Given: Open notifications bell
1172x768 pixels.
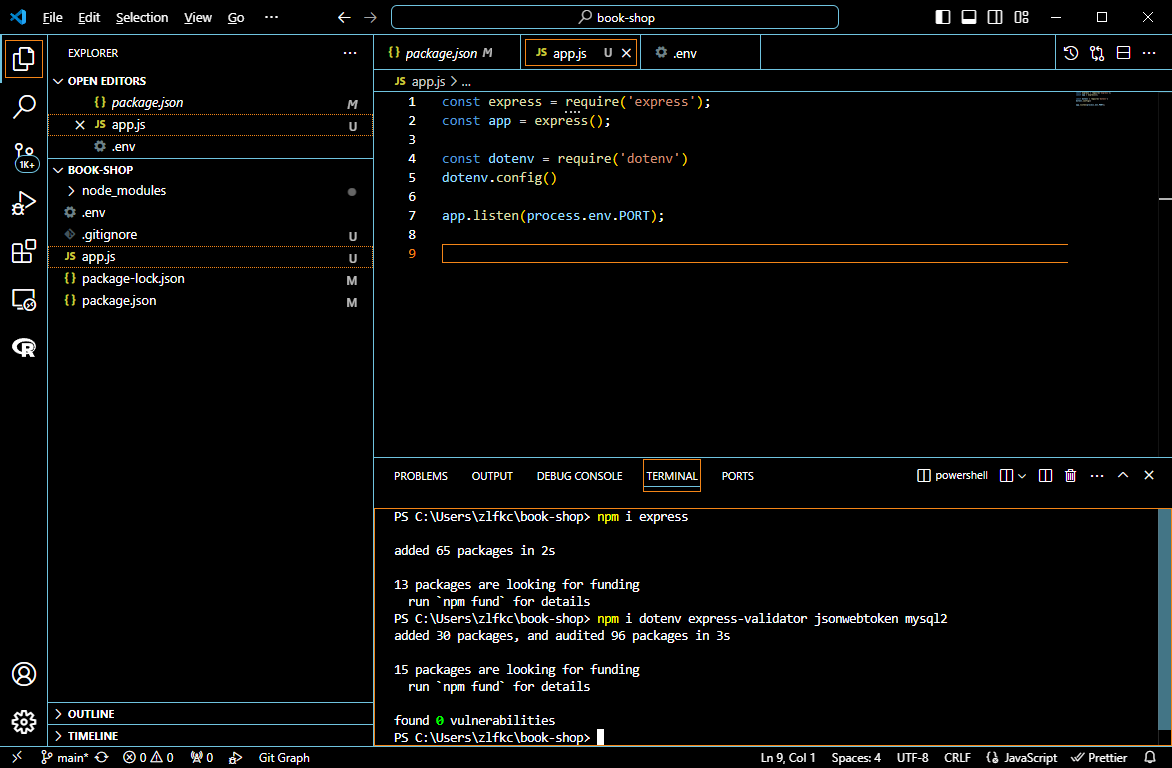Looking at the screenshot, I should coord(1150,758).
